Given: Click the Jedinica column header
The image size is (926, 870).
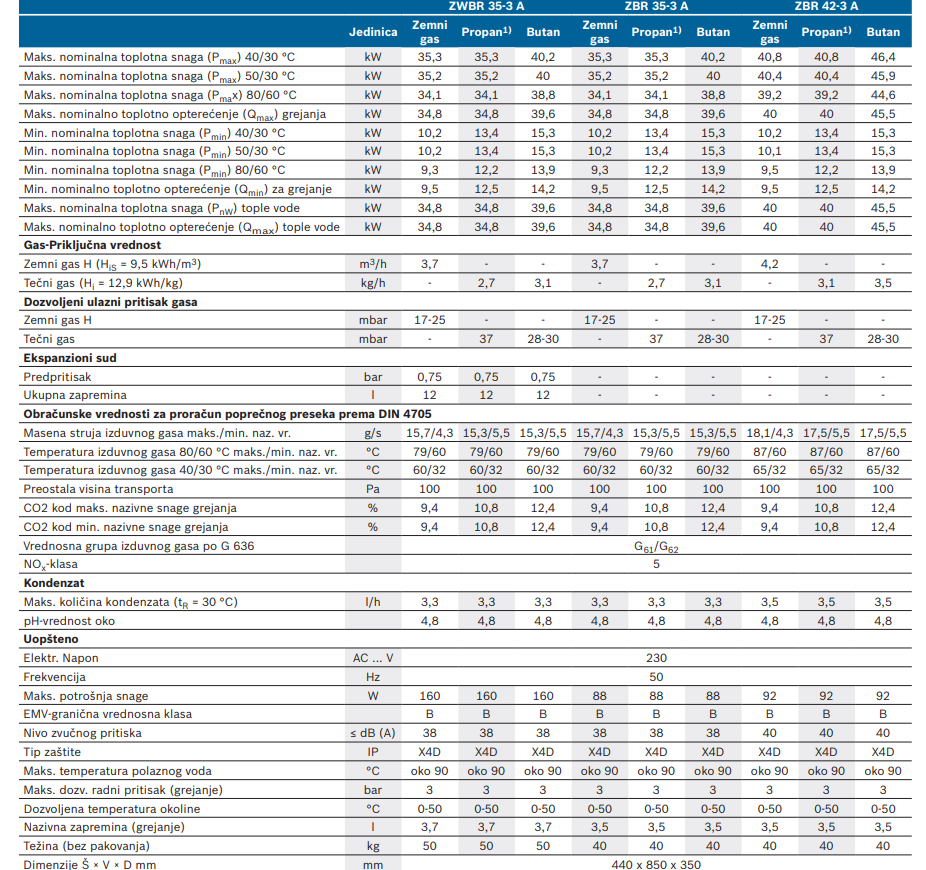Looking at the screenshot, I should 372,32.
